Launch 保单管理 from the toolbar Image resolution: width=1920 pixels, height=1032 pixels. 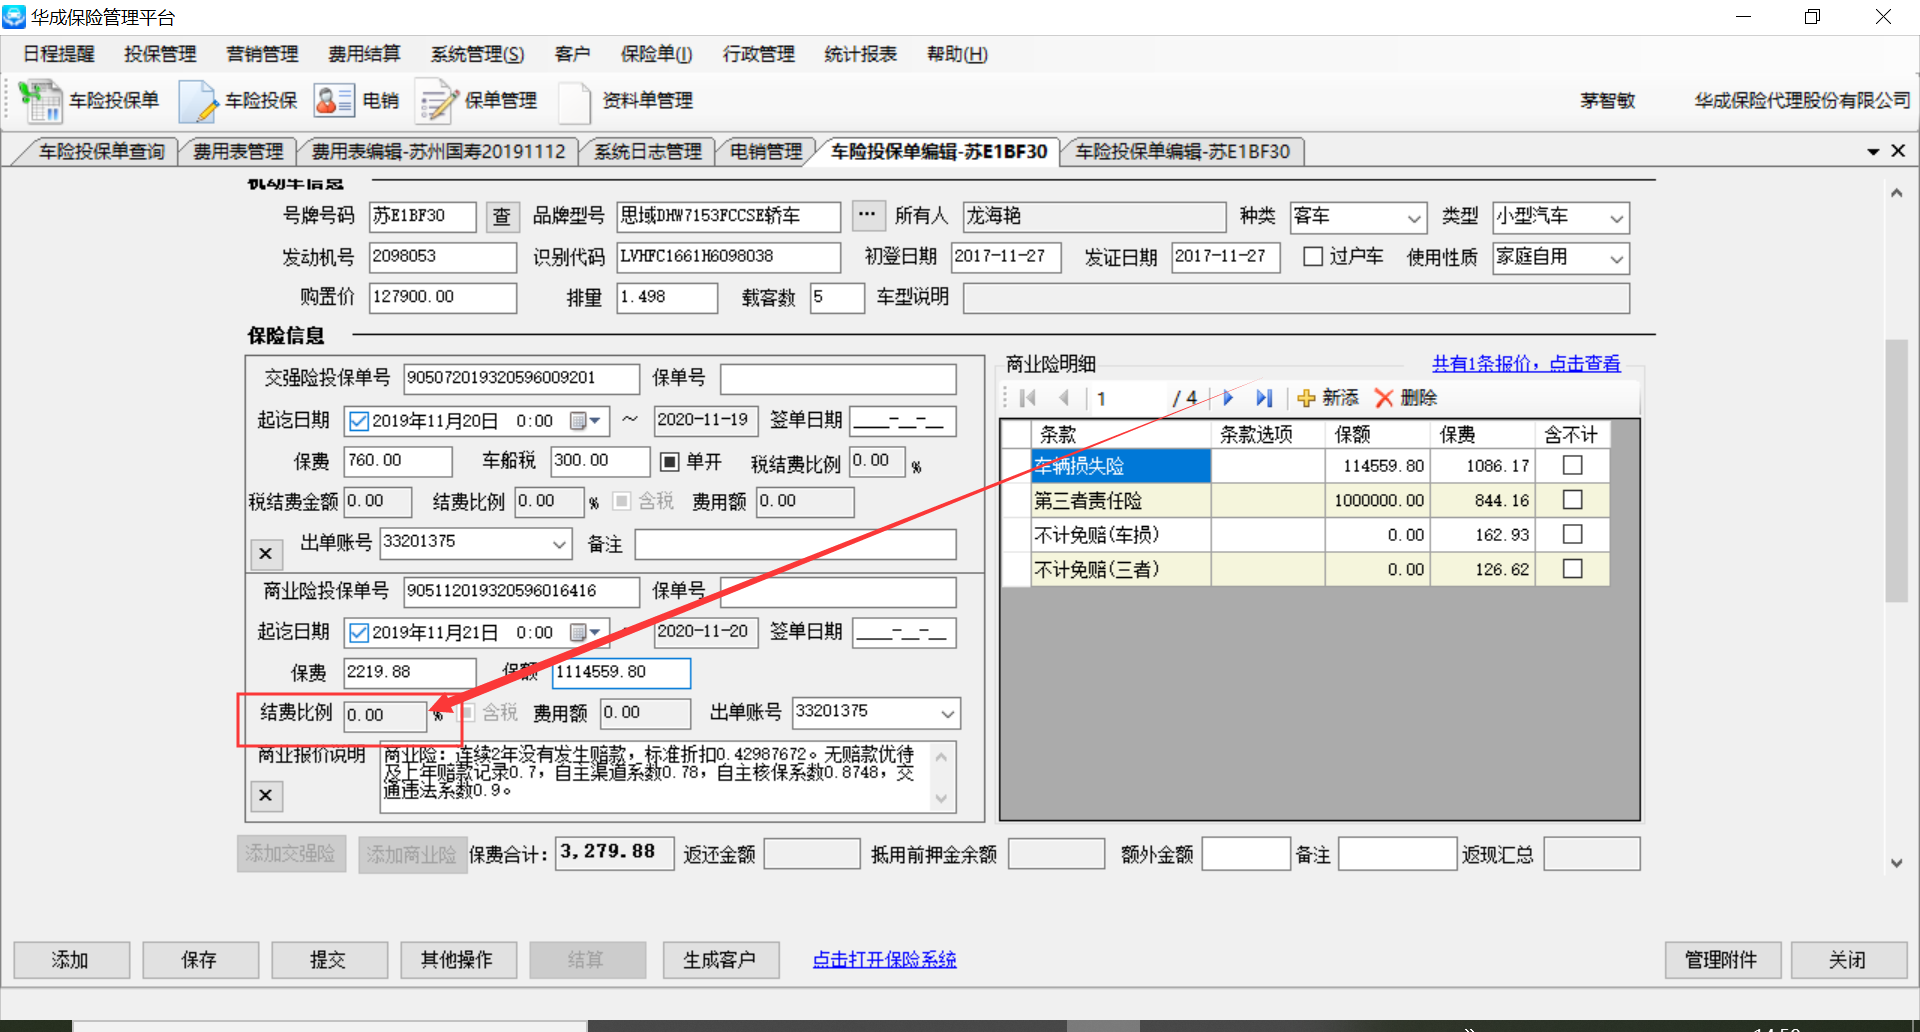pyautogui.click(x=436, y=101)
